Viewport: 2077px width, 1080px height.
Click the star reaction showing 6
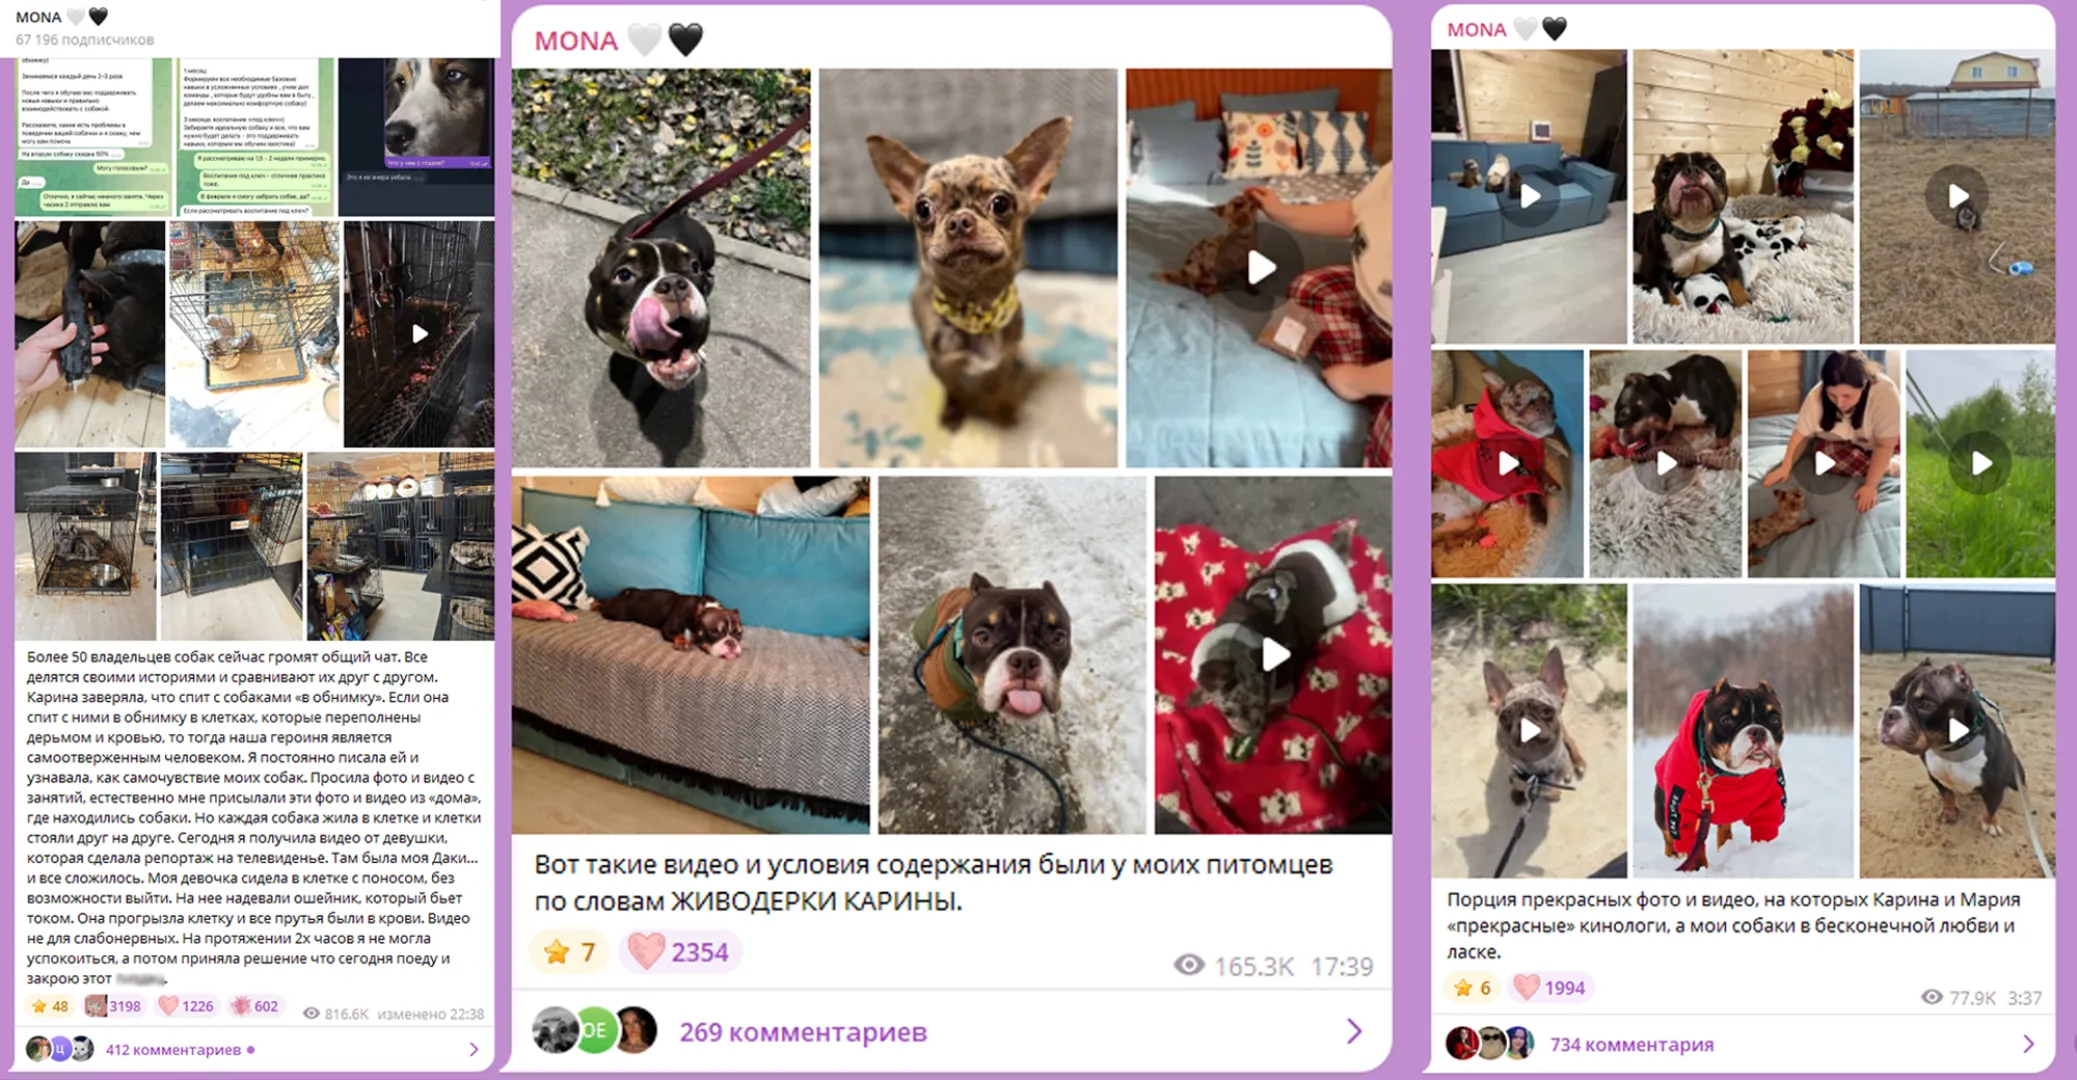click(1471, 988)
